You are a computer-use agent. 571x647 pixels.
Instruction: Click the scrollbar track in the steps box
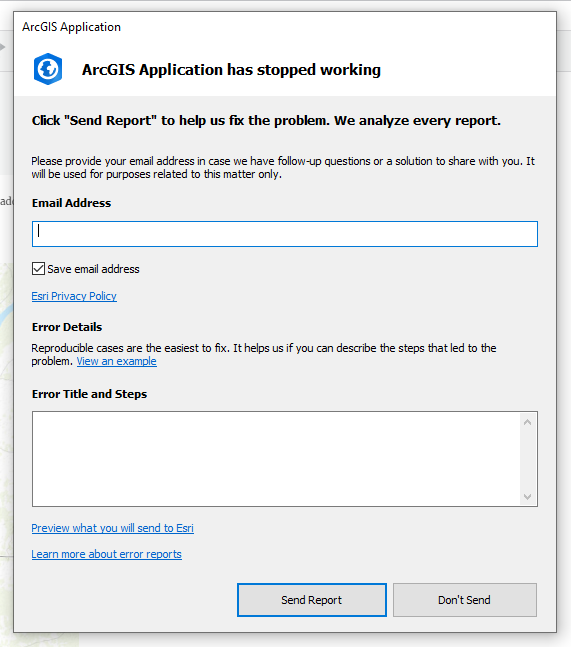tap(527, 459)
